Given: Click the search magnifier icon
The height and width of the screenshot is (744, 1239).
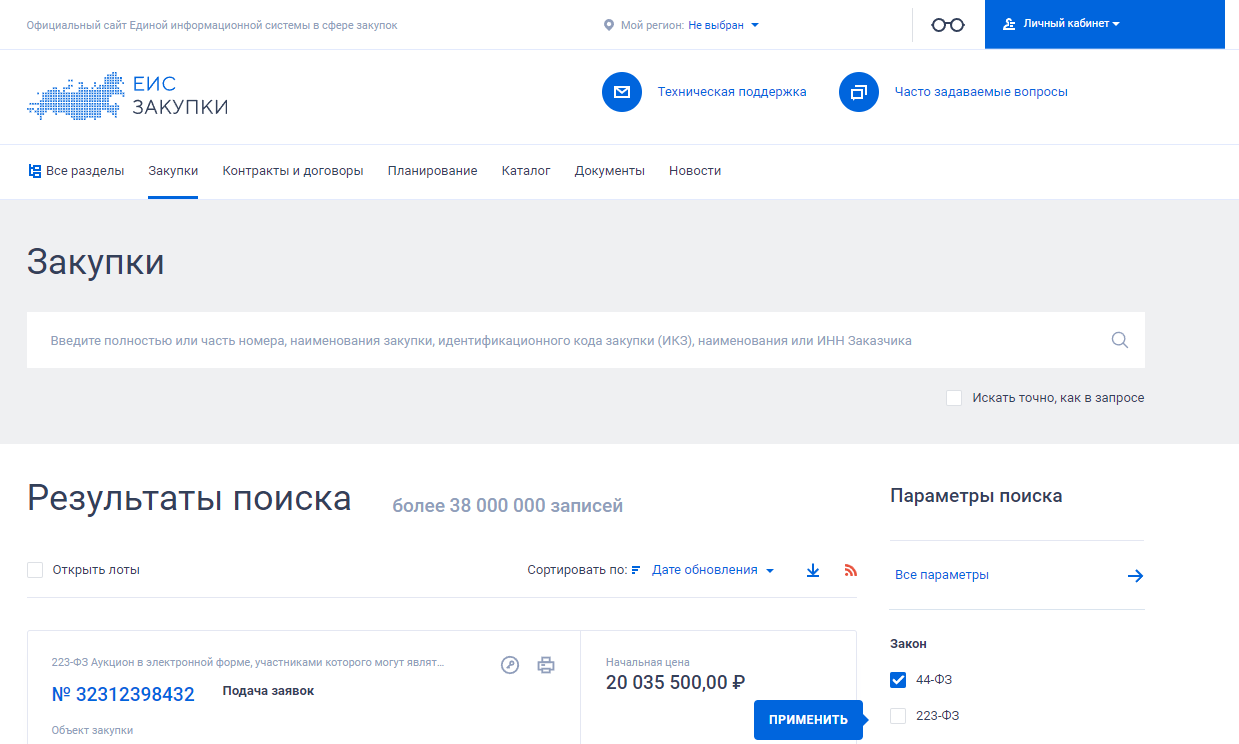Looking at the screenshot, I should [x=1119, y=340].
